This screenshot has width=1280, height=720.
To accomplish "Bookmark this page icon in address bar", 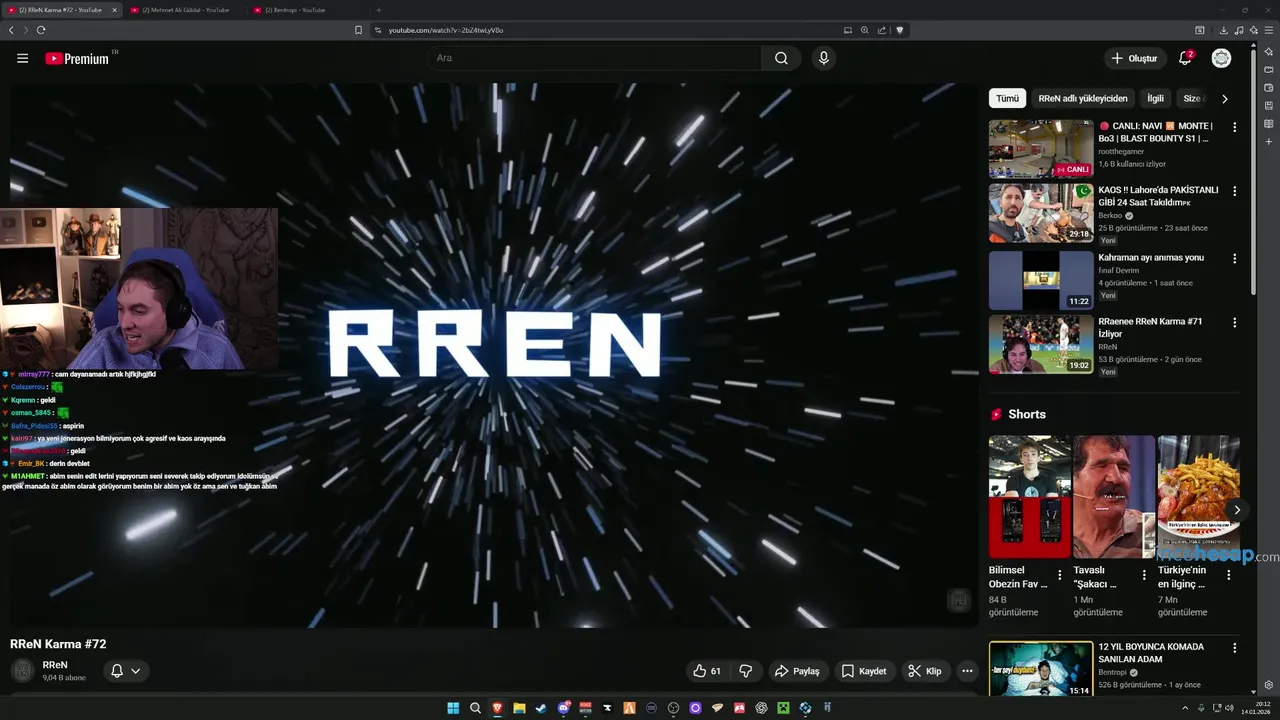I will [358, 30].
